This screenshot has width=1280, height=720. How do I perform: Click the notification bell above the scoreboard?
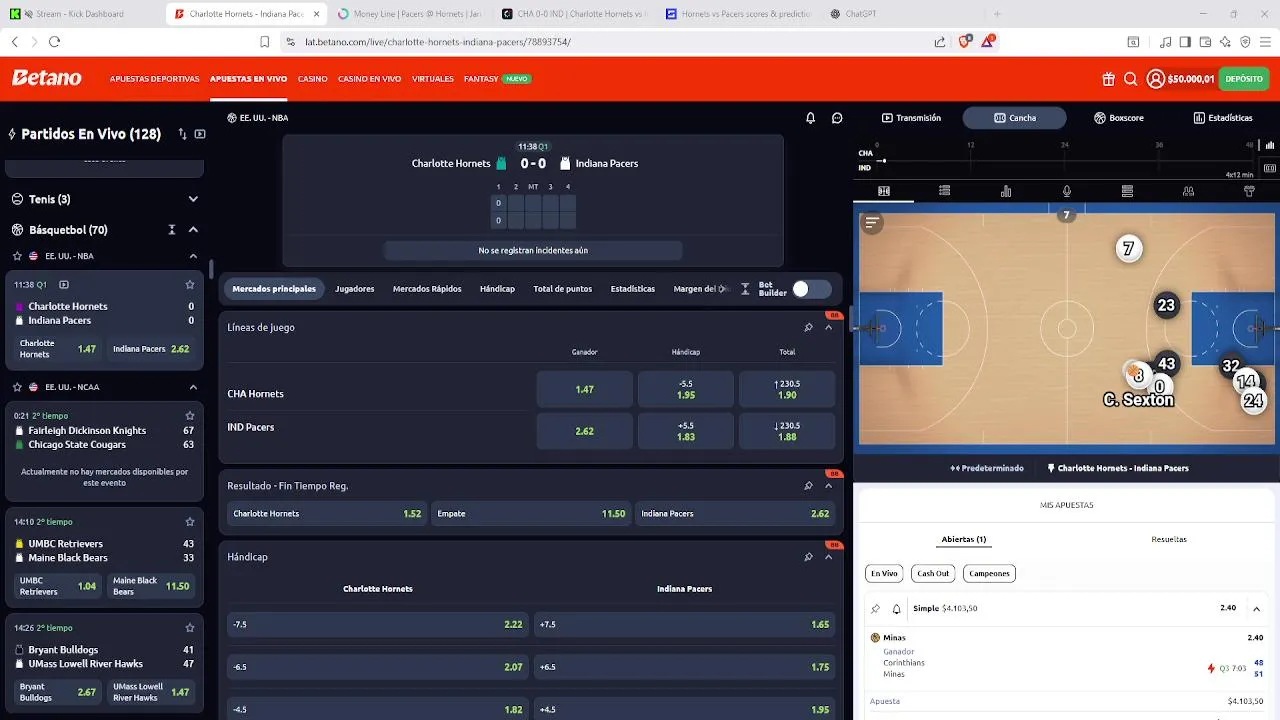(x=811, y=118)
